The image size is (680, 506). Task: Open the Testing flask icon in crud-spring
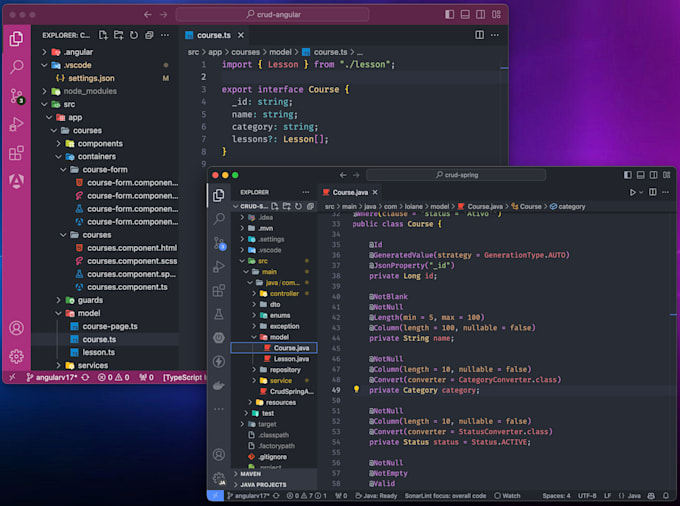218,314
